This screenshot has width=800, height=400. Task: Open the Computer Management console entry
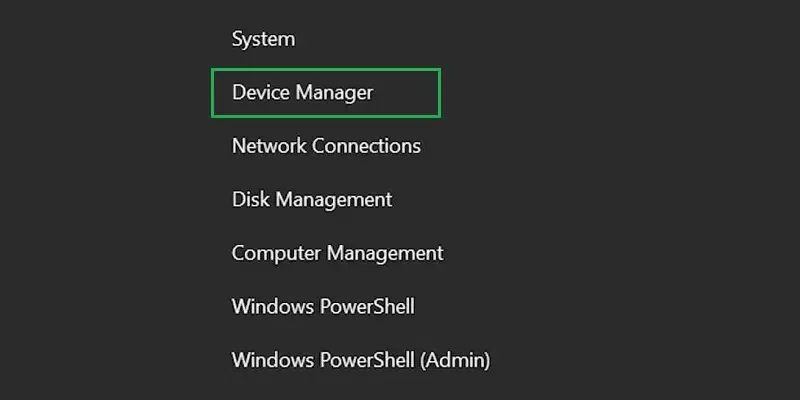tap(337, 253)
